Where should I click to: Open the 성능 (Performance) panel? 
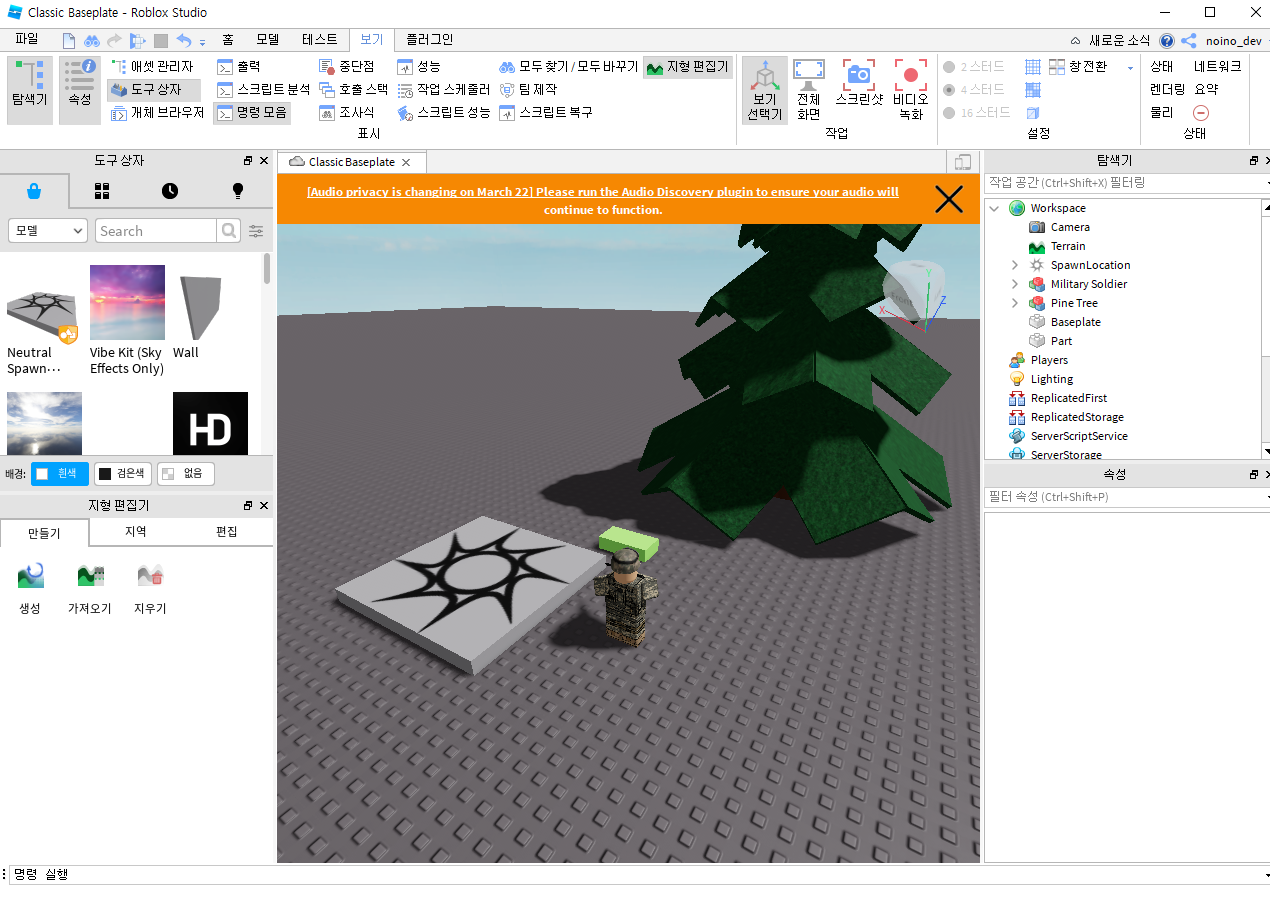419,66
